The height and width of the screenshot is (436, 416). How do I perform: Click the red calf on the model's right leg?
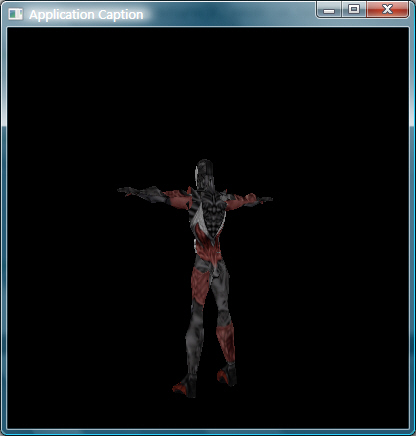[225, 343]
